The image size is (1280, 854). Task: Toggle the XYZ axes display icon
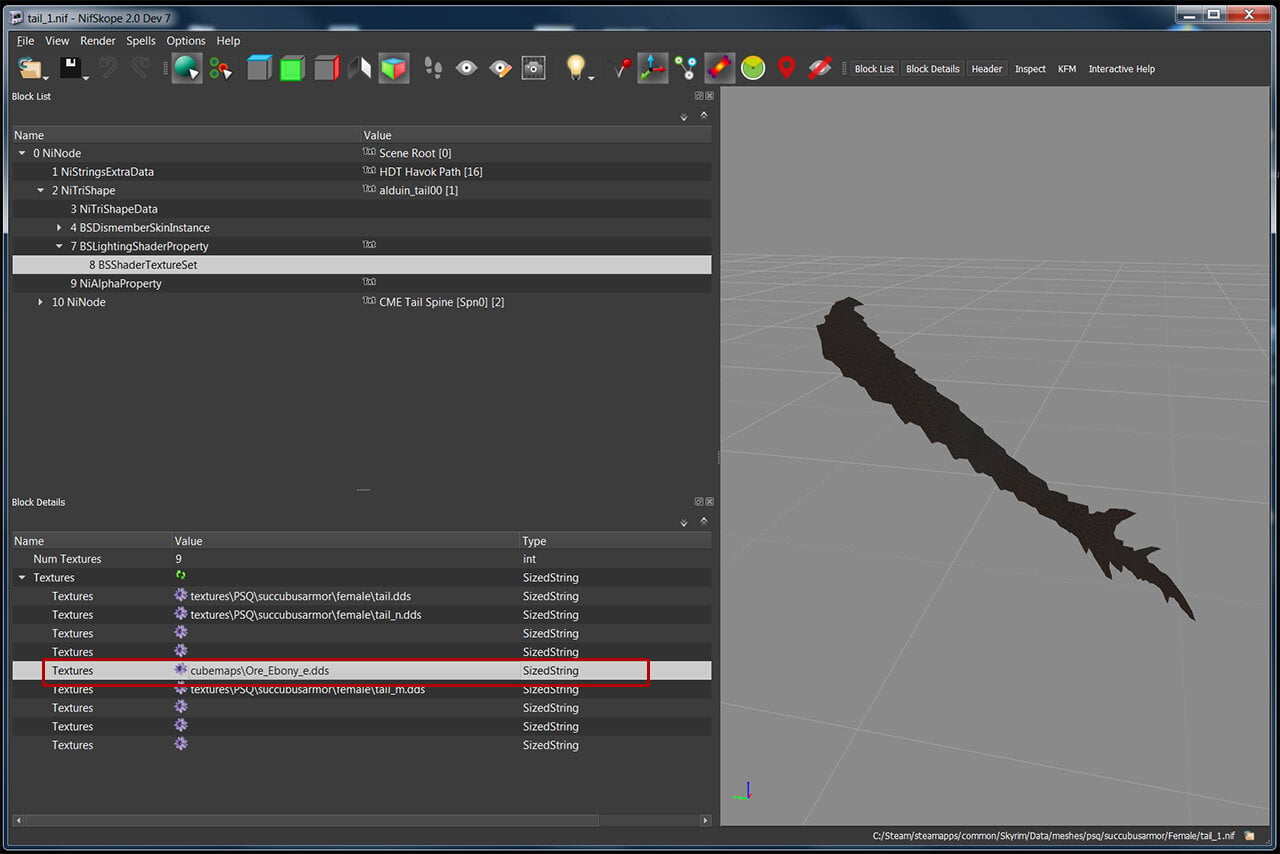(x=653, y=68)
